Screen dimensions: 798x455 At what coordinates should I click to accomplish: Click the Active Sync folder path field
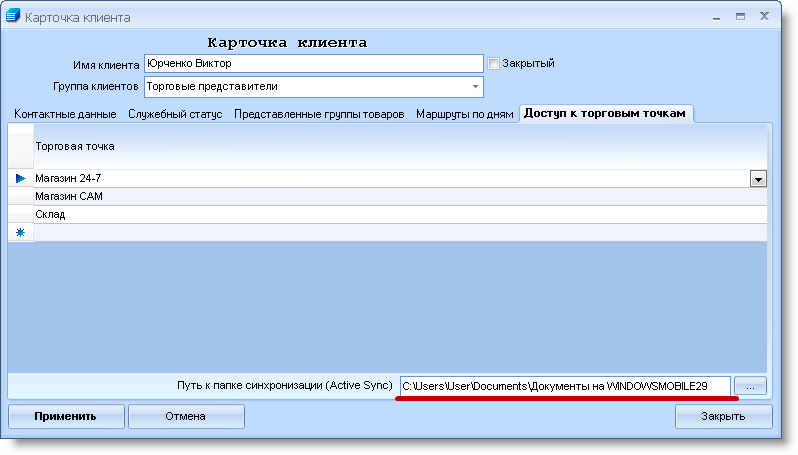point(564,385)
